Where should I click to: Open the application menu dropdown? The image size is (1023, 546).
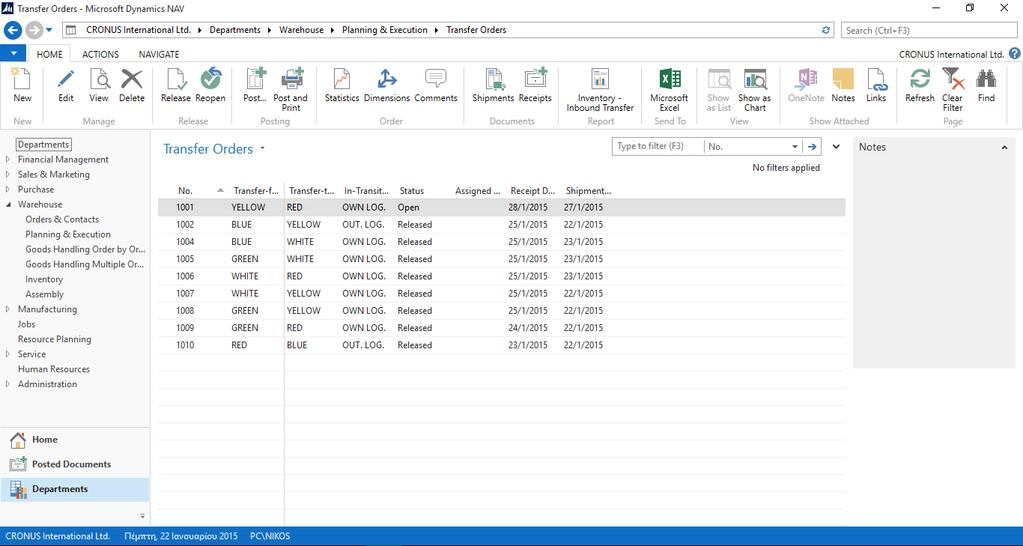(x=13, y=53)
